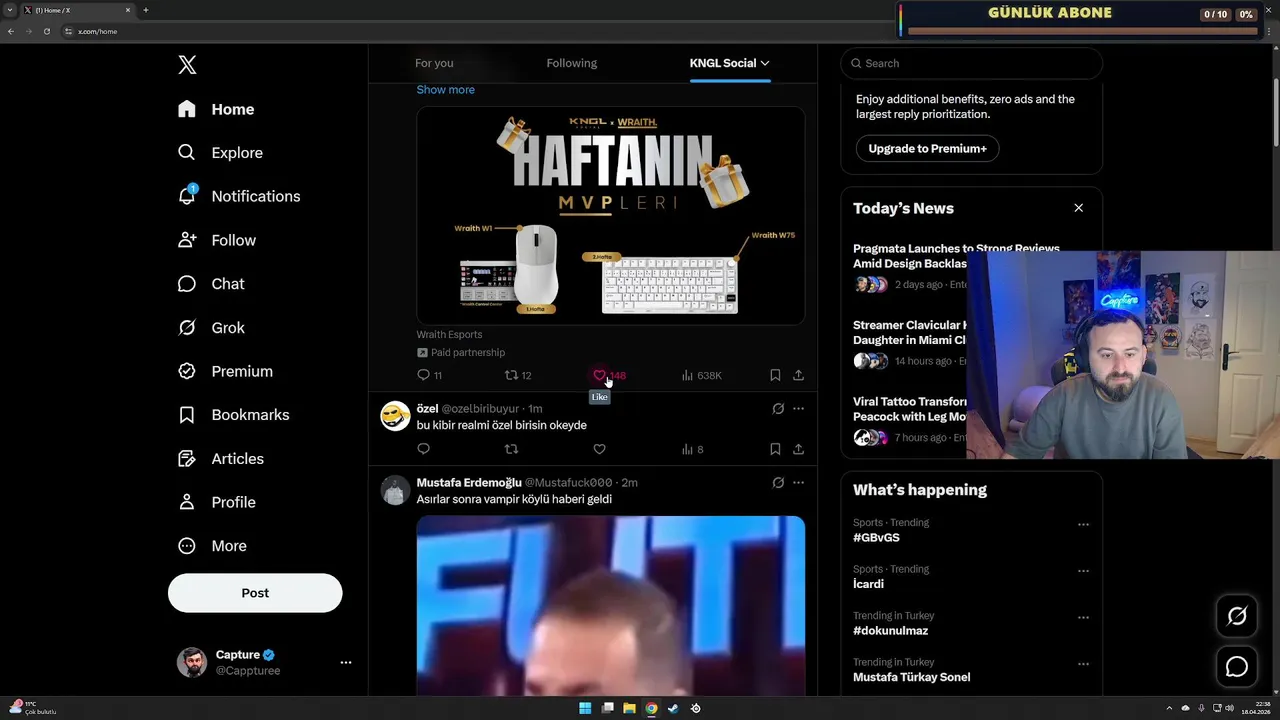Click the X logo in the sidebar

pyautogui.click(x=187, y=65)
